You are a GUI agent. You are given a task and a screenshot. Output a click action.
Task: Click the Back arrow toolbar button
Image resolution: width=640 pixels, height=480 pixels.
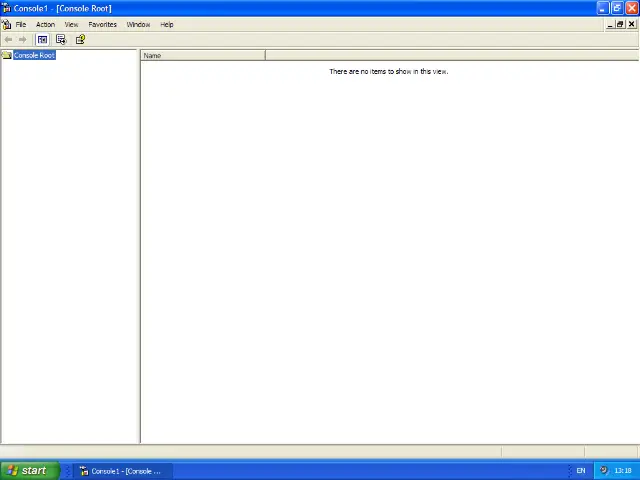[8, 40]
